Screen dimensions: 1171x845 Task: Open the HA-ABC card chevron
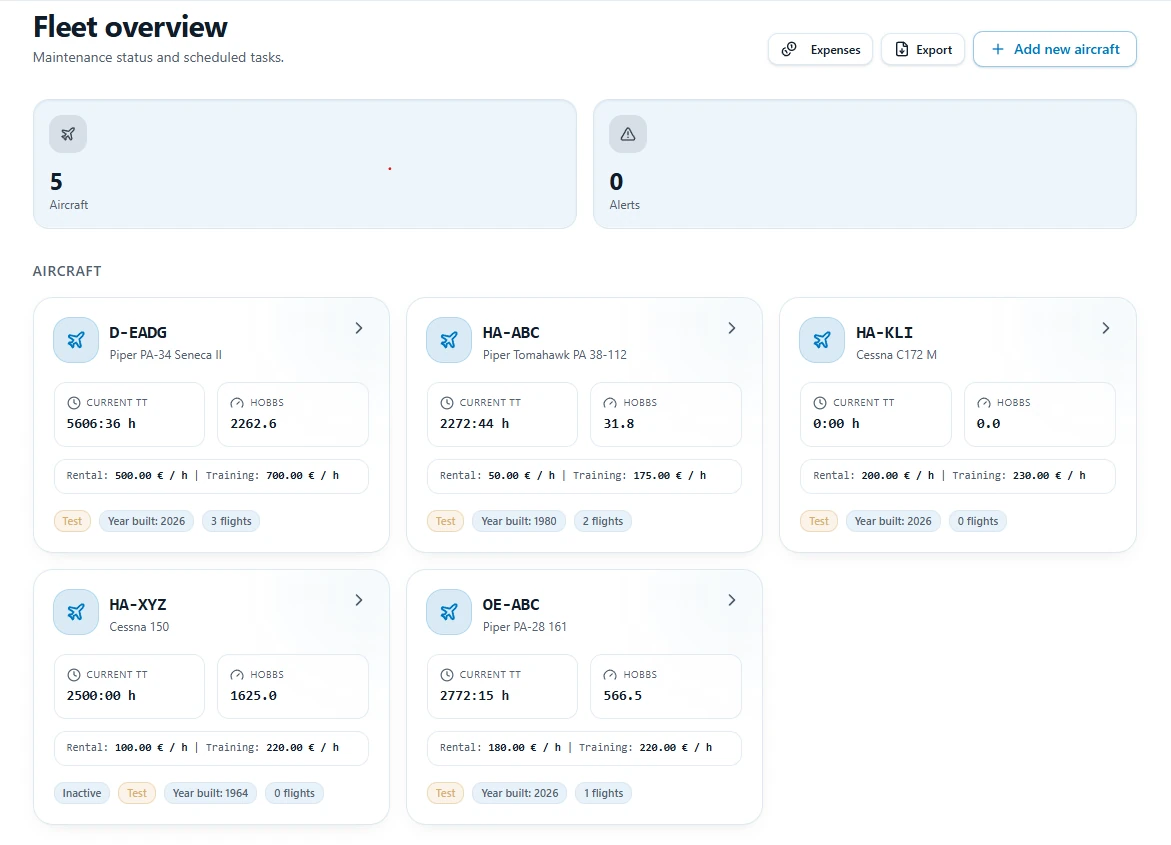point(732,328)
